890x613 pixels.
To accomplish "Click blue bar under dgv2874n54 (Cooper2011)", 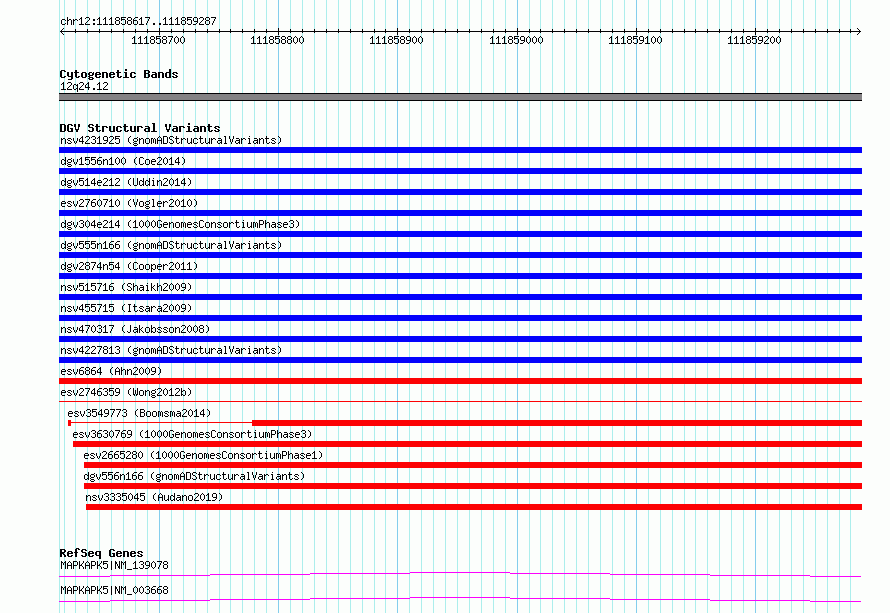I will [x=460, y=276].
